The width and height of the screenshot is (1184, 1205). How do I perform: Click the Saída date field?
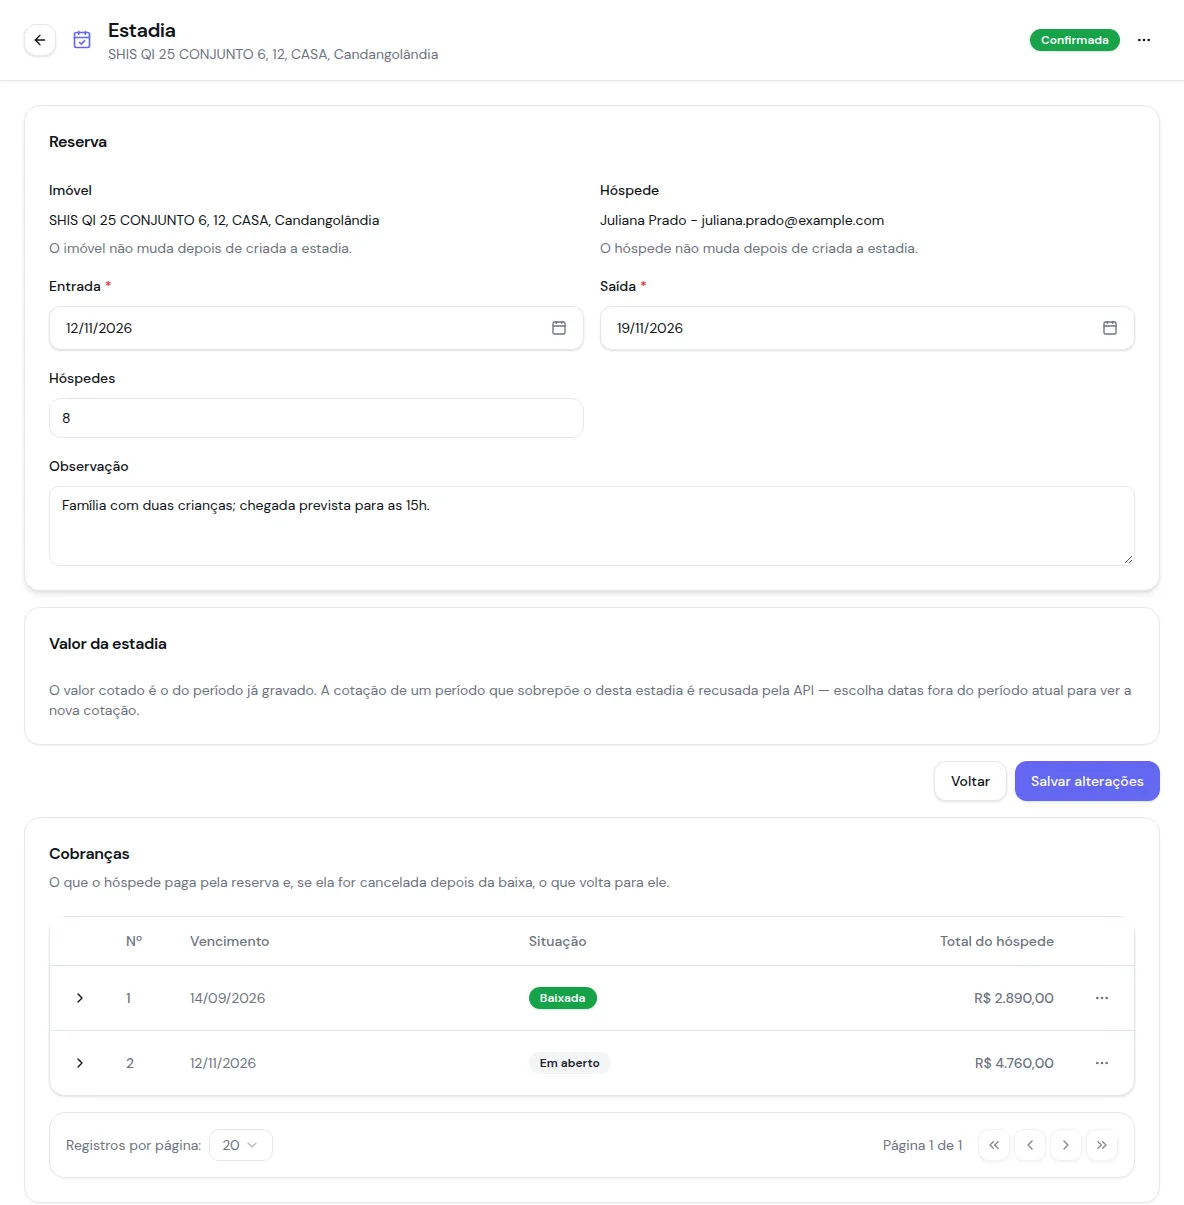click(x=867, y=328)
